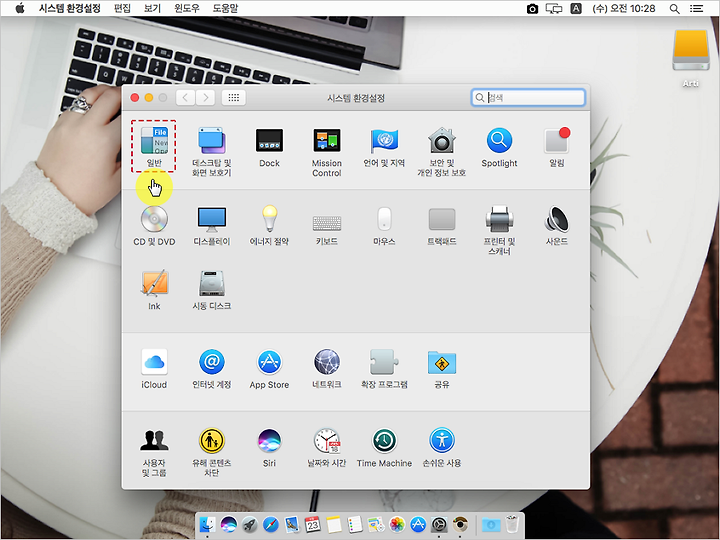Open 디스플레이 (Displays) preferences

coord(212,225)
